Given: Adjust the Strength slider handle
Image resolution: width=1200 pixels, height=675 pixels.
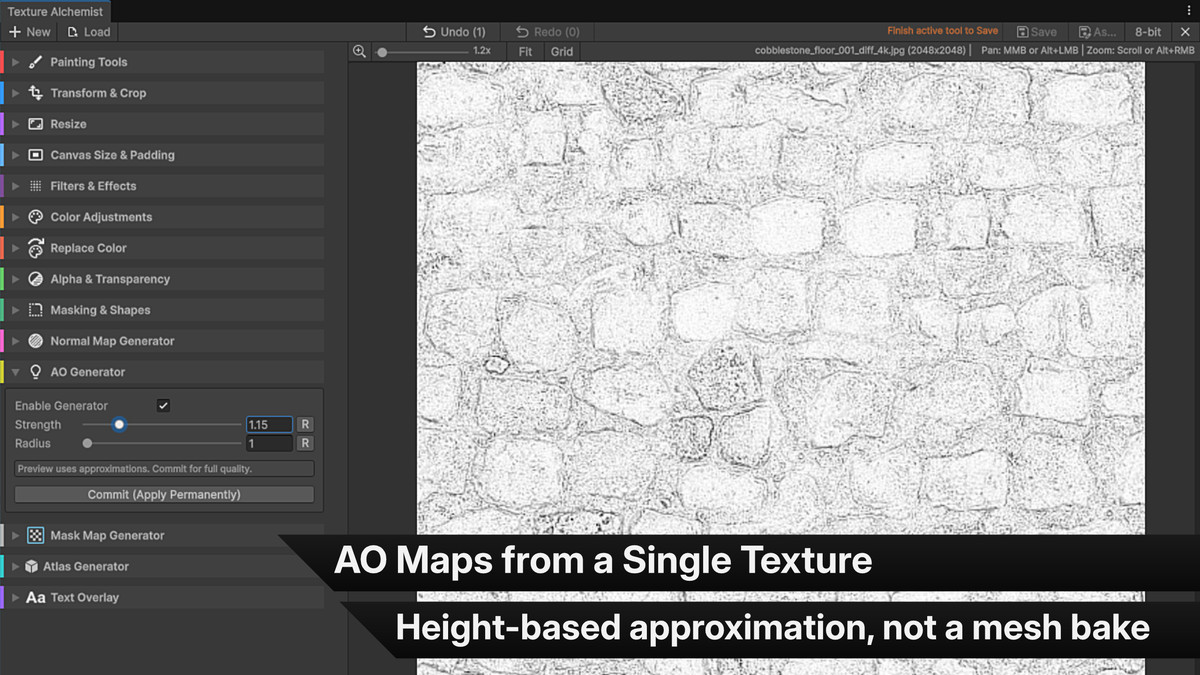Looking at the screenshot, I should tap(119, 424).
